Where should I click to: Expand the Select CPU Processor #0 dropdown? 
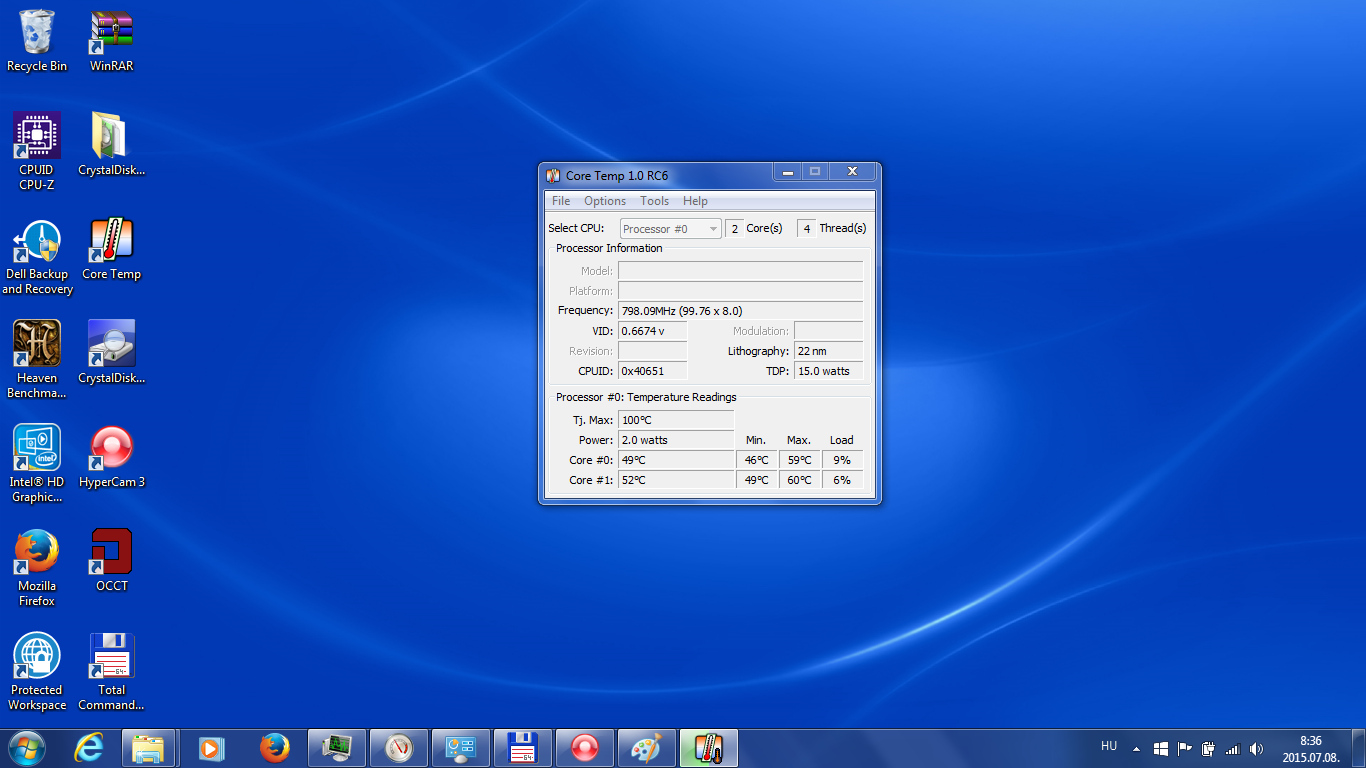(x=670, y=229)
